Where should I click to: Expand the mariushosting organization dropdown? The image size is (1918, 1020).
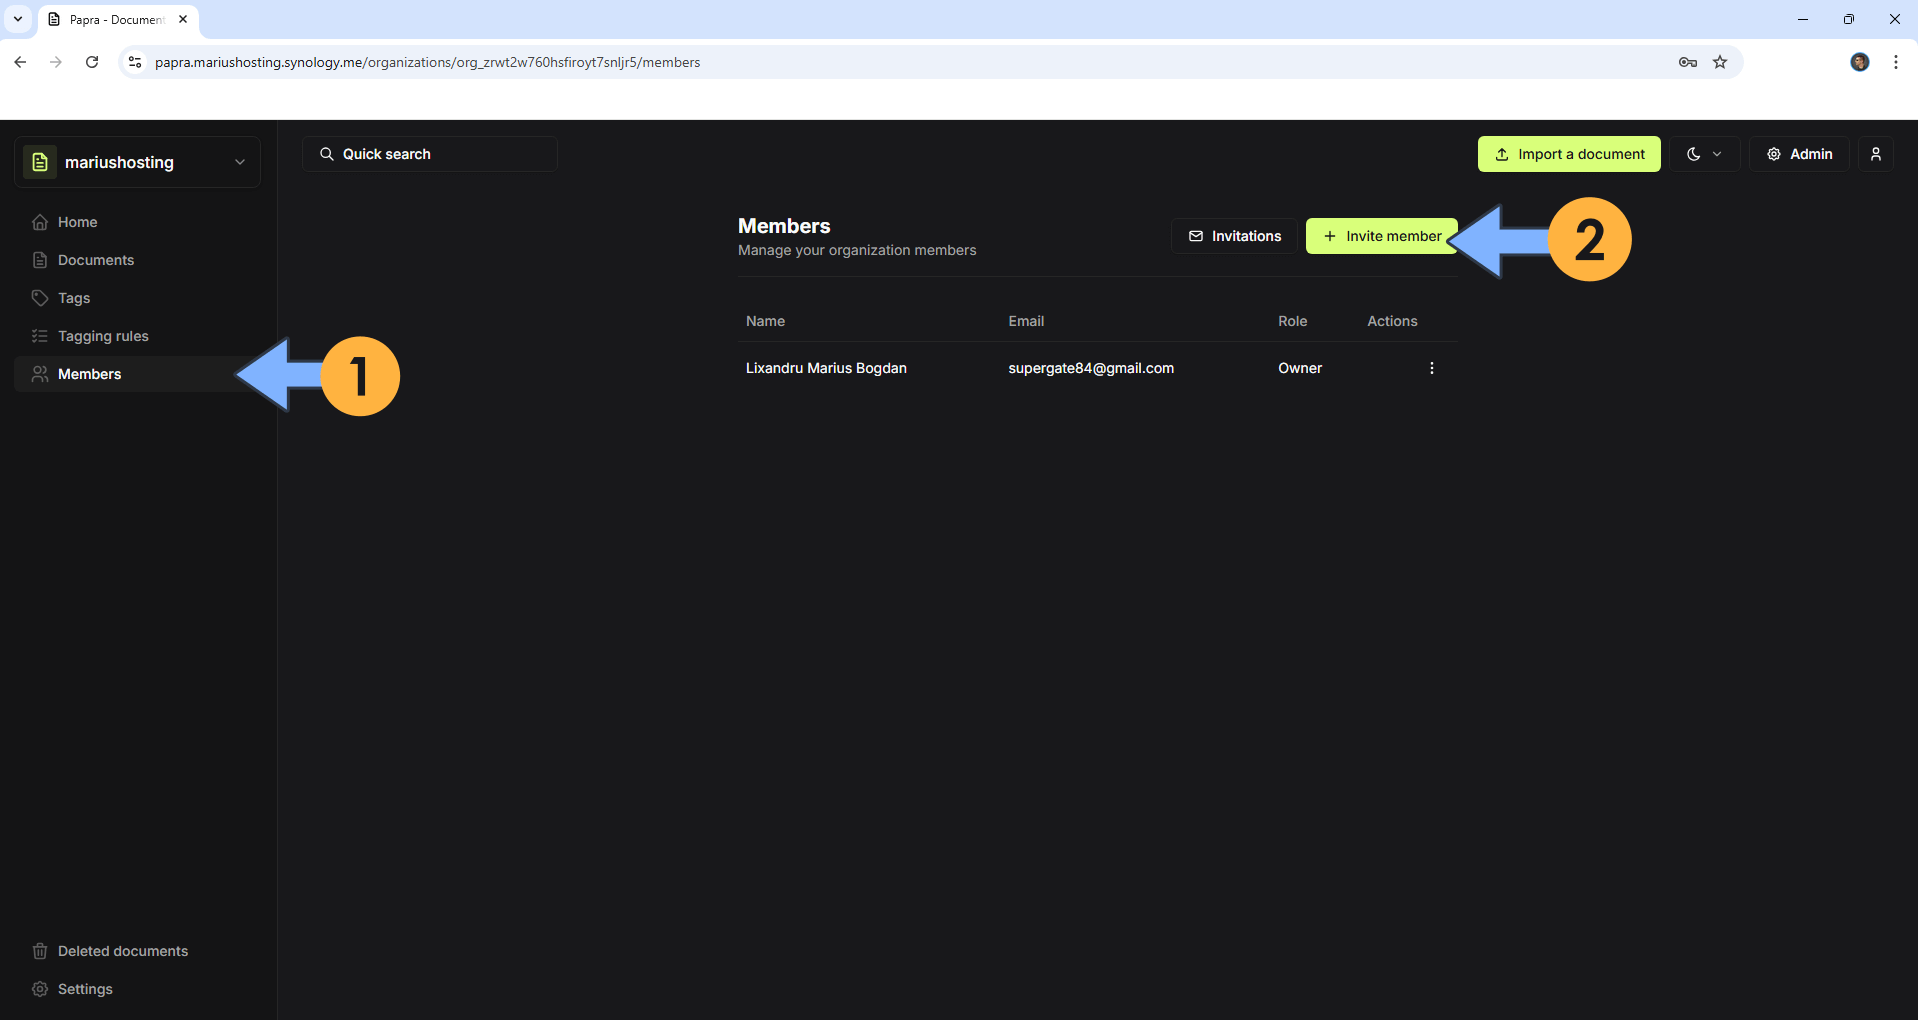pyautogui.click(x=239, y=162)
